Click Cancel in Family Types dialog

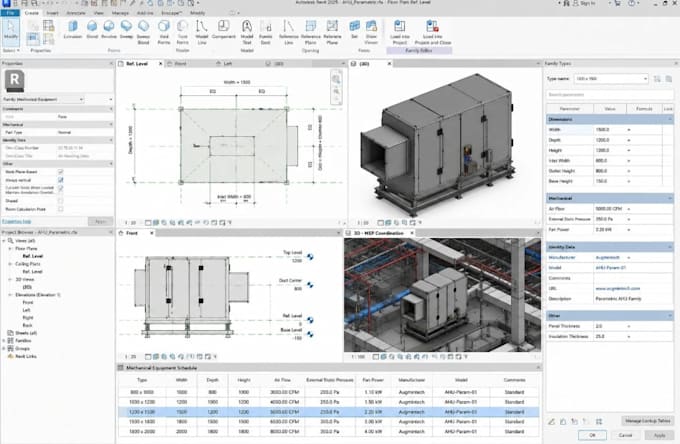pos(625,435)
